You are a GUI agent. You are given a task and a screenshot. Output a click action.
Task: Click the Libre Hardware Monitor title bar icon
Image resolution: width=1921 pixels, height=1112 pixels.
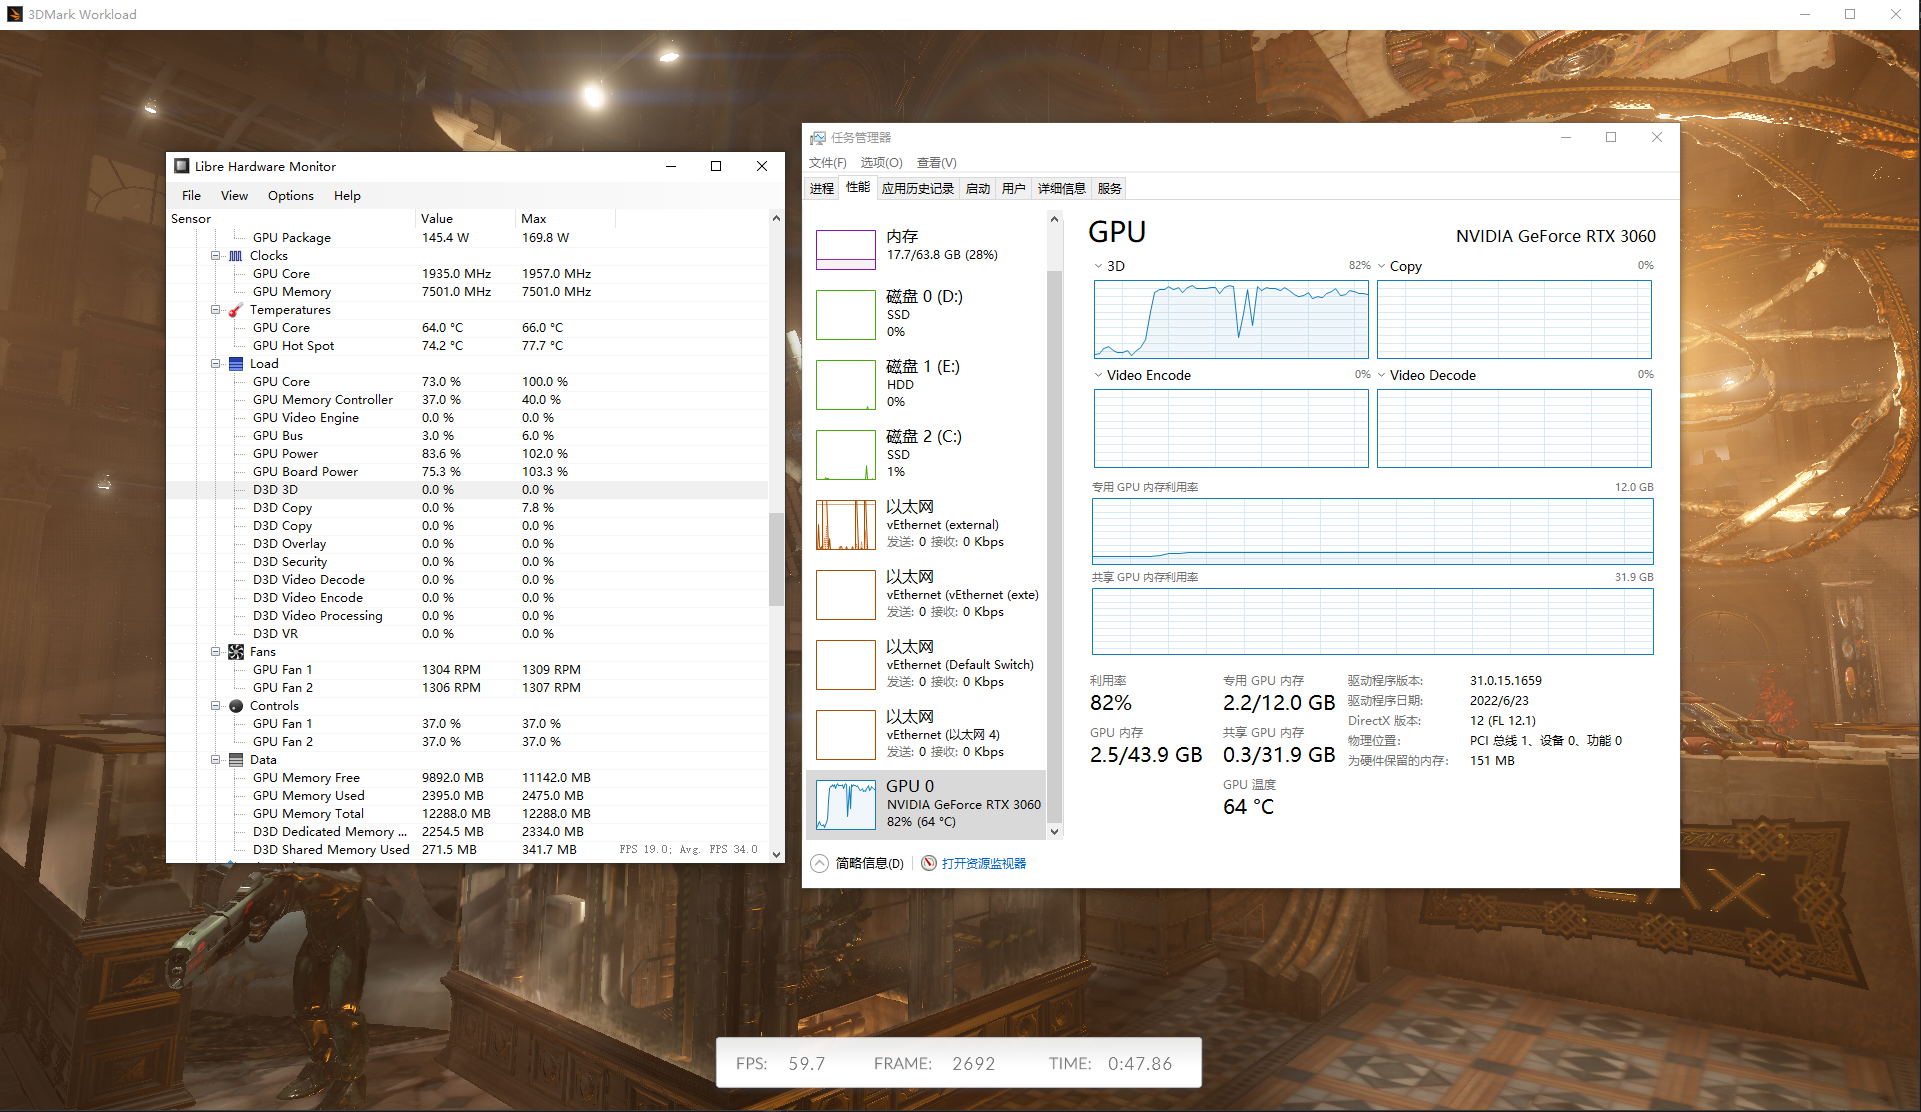pyautogui.click(x=181, y=166)
